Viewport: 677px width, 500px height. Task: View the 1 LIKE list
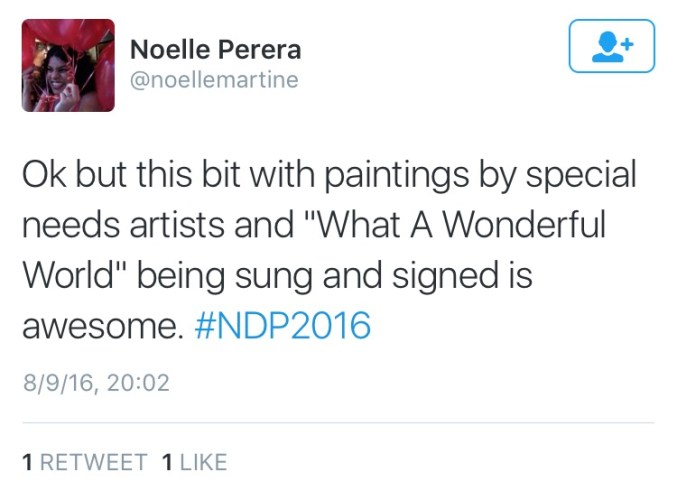tap(194, 462)
